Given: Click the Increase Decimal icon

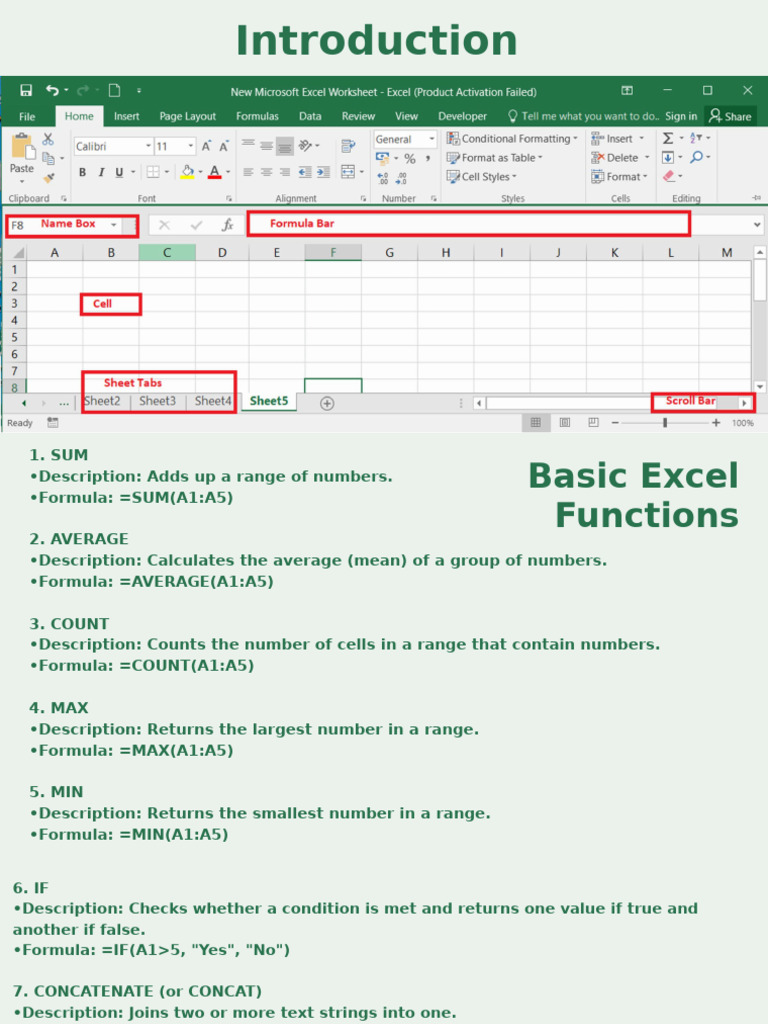Looking at the screenshot, I should (383, 178).
